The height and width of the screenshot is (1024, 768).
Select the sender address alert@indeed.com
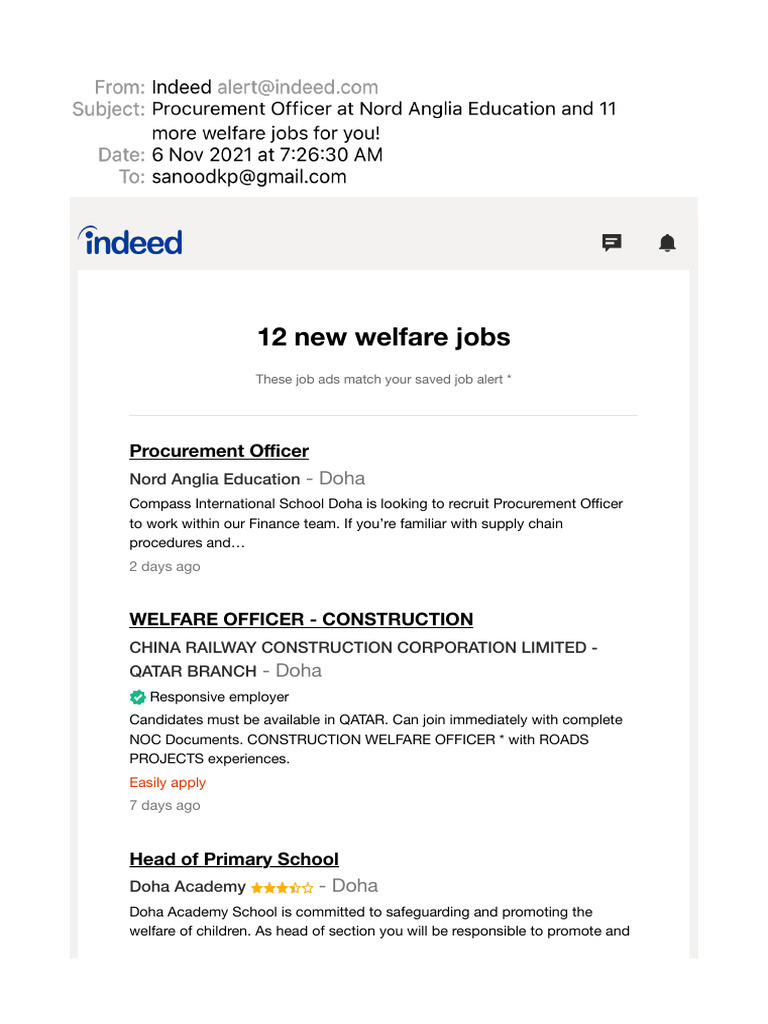point(297,87)
